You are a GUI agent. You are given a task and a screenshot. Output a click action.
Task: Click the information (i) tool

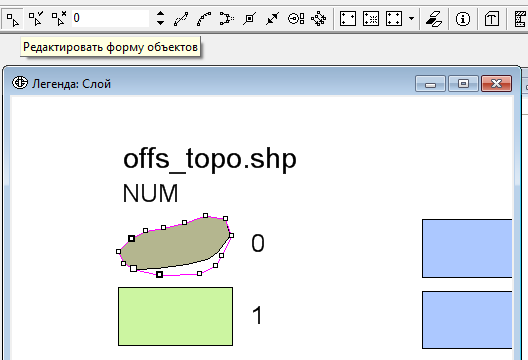[463, 19]
